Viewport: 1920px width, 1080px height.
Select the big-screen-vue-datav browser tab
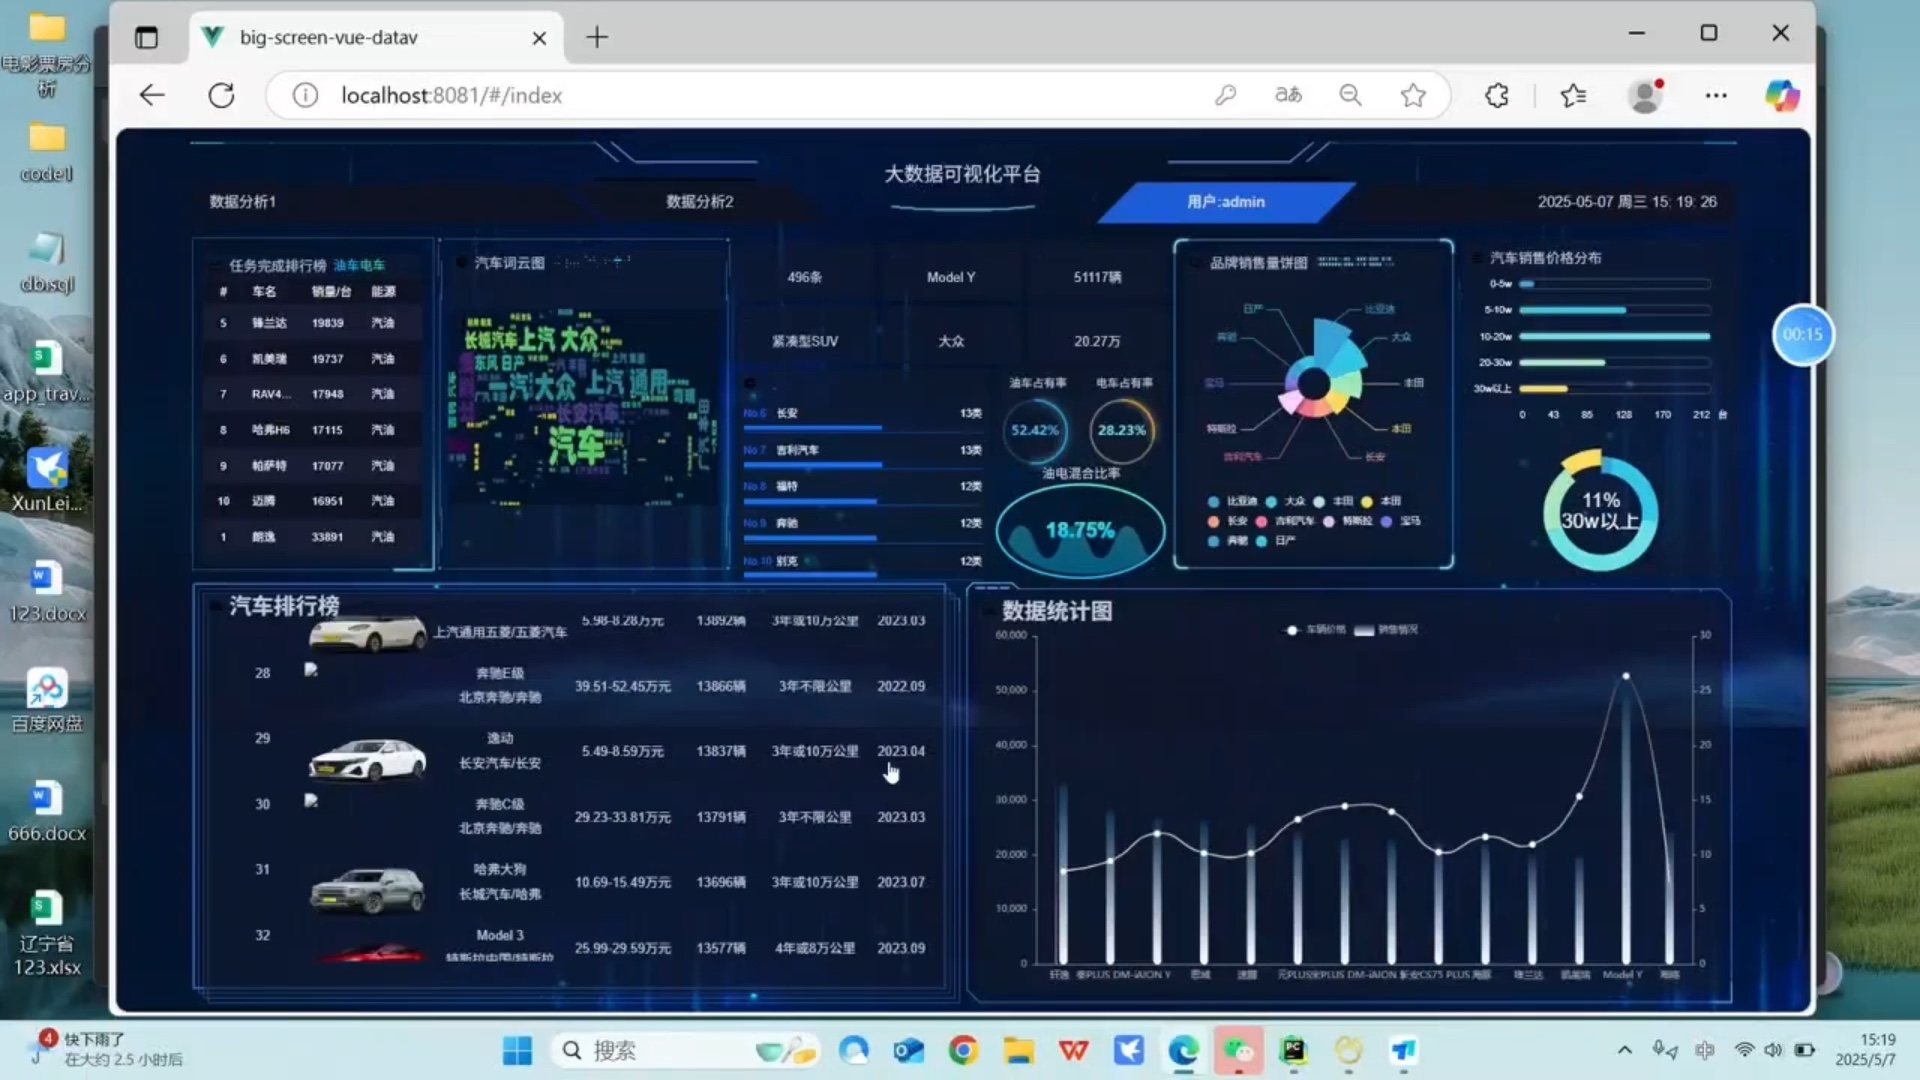(x=375, y=38)
